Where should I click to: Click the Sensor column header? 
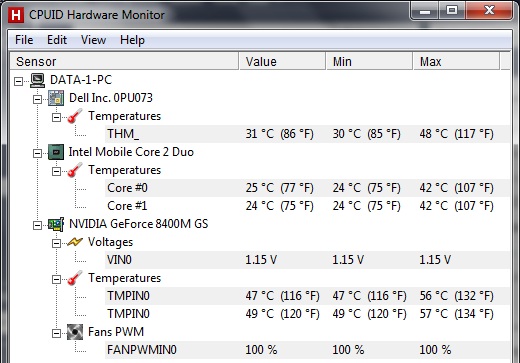coord(124,61)
